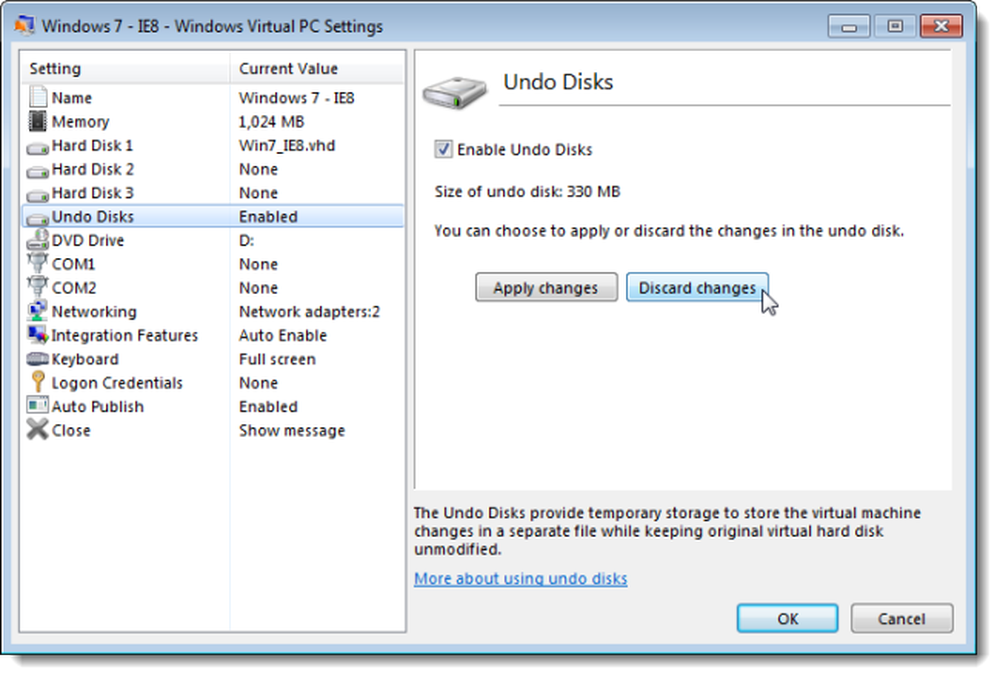The width and height of the screenshot is (1000, 678).
Task: Close the settings window with red X
Action: pyautogui.click(x=941, y=26)
